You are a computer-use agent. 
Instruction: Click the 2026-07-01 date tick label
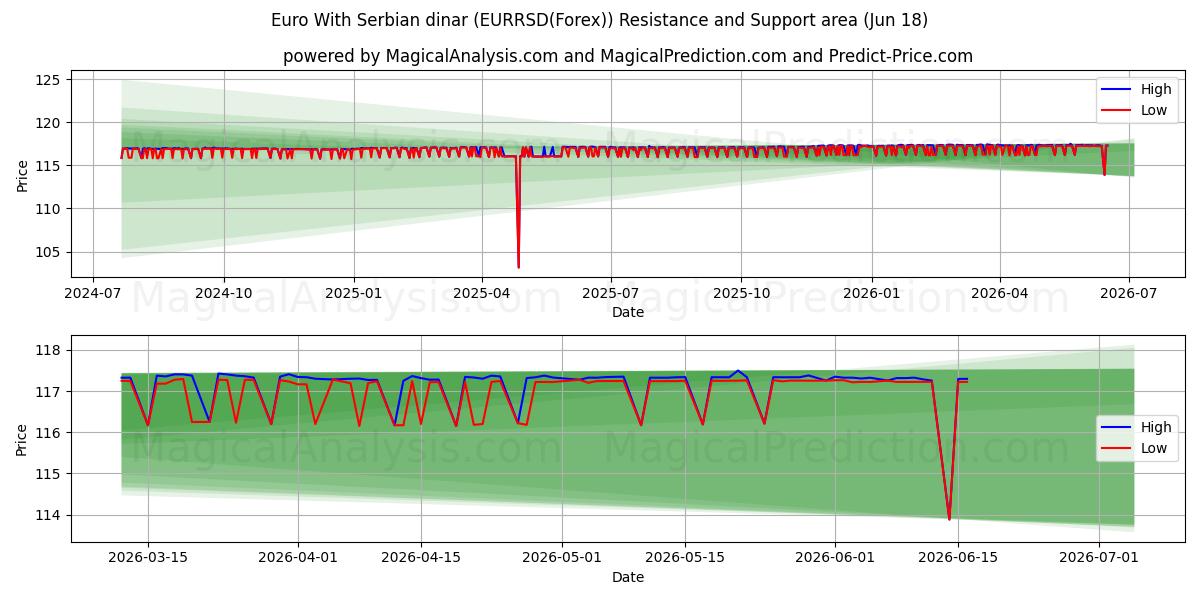1099,560
